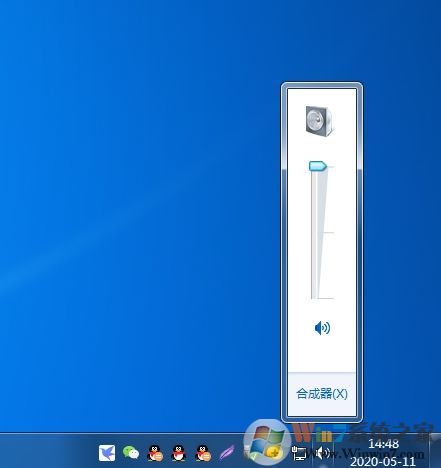Open the green WeChat tray icon
The width and height of the screenshot is (441, 468).
[131, 453]
